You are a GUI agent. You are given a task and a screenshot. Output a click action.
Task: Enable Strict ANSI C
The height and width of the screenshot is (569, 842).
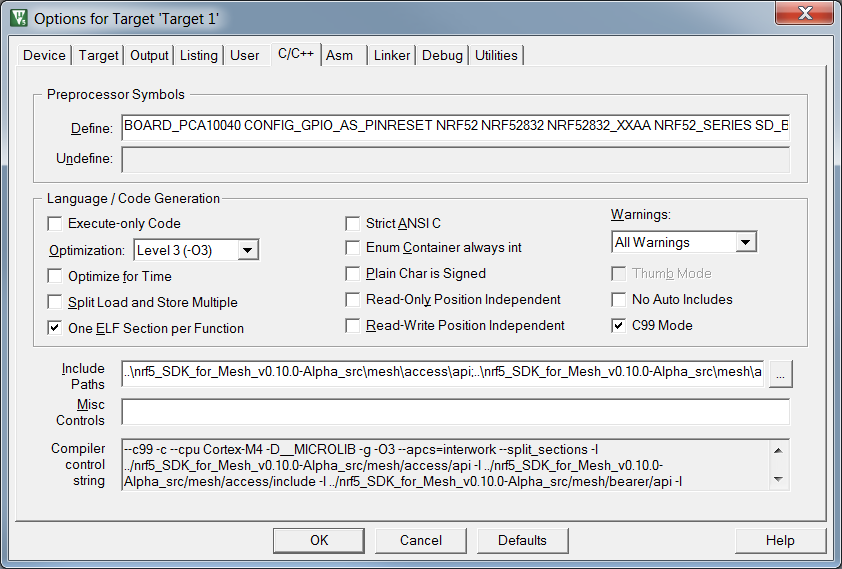pyautogui.click(x=352, y=223)
